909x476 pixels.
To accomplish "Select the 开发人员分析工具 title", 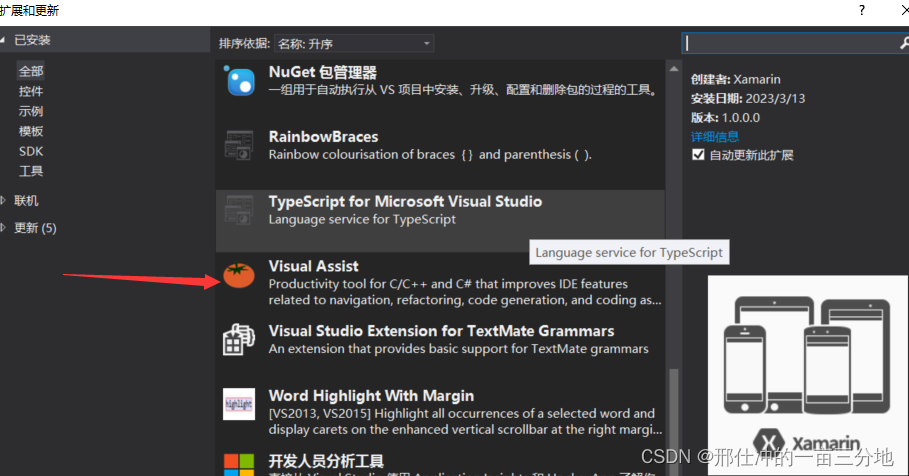I will coord(326,461).
